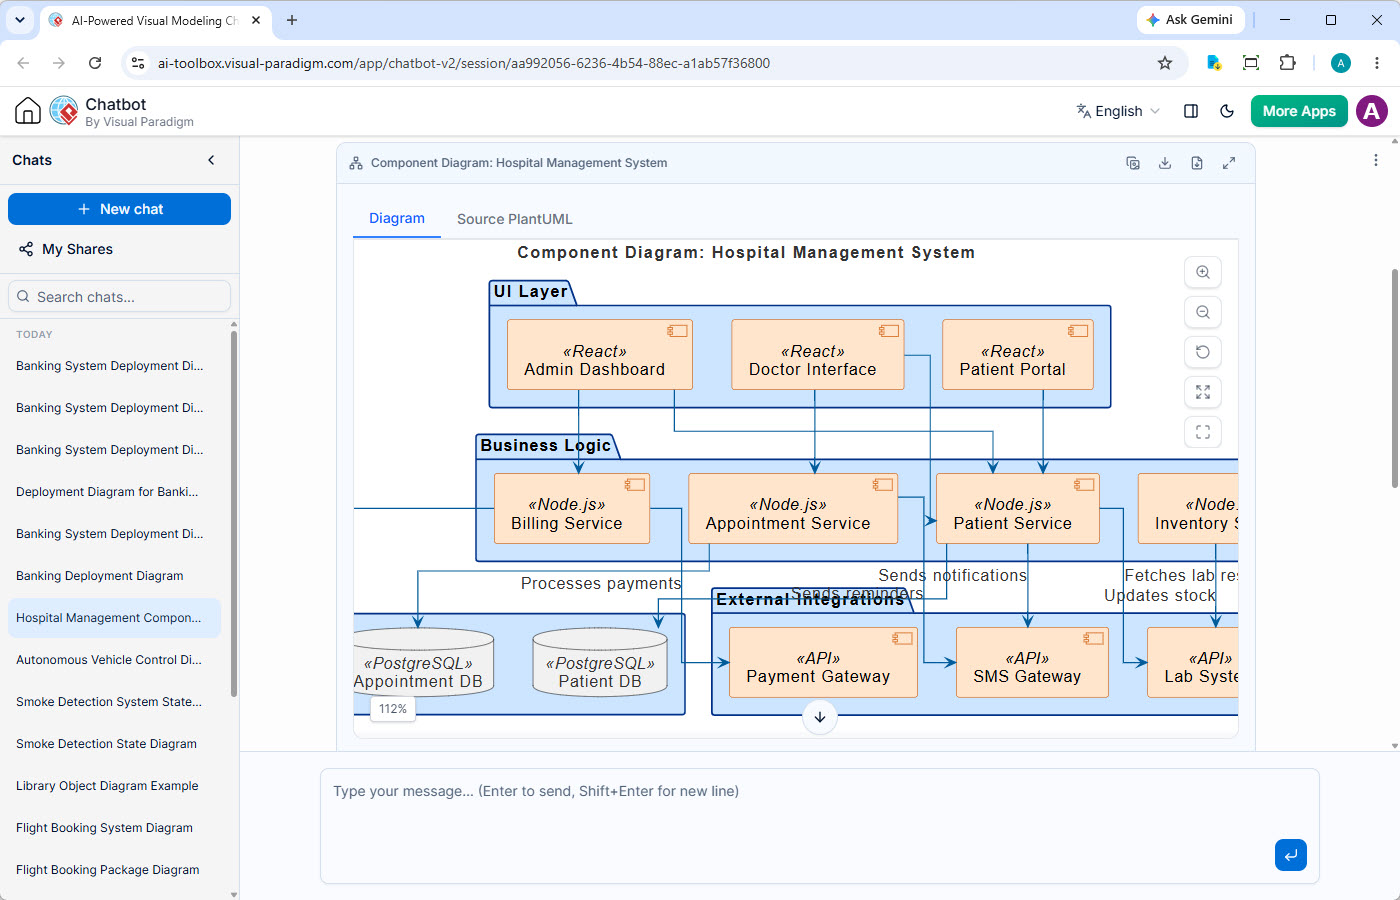Copy the component diagram
Image resolution: width=1400 pixels, height=900 pixels.
[x=1133, y=163]
